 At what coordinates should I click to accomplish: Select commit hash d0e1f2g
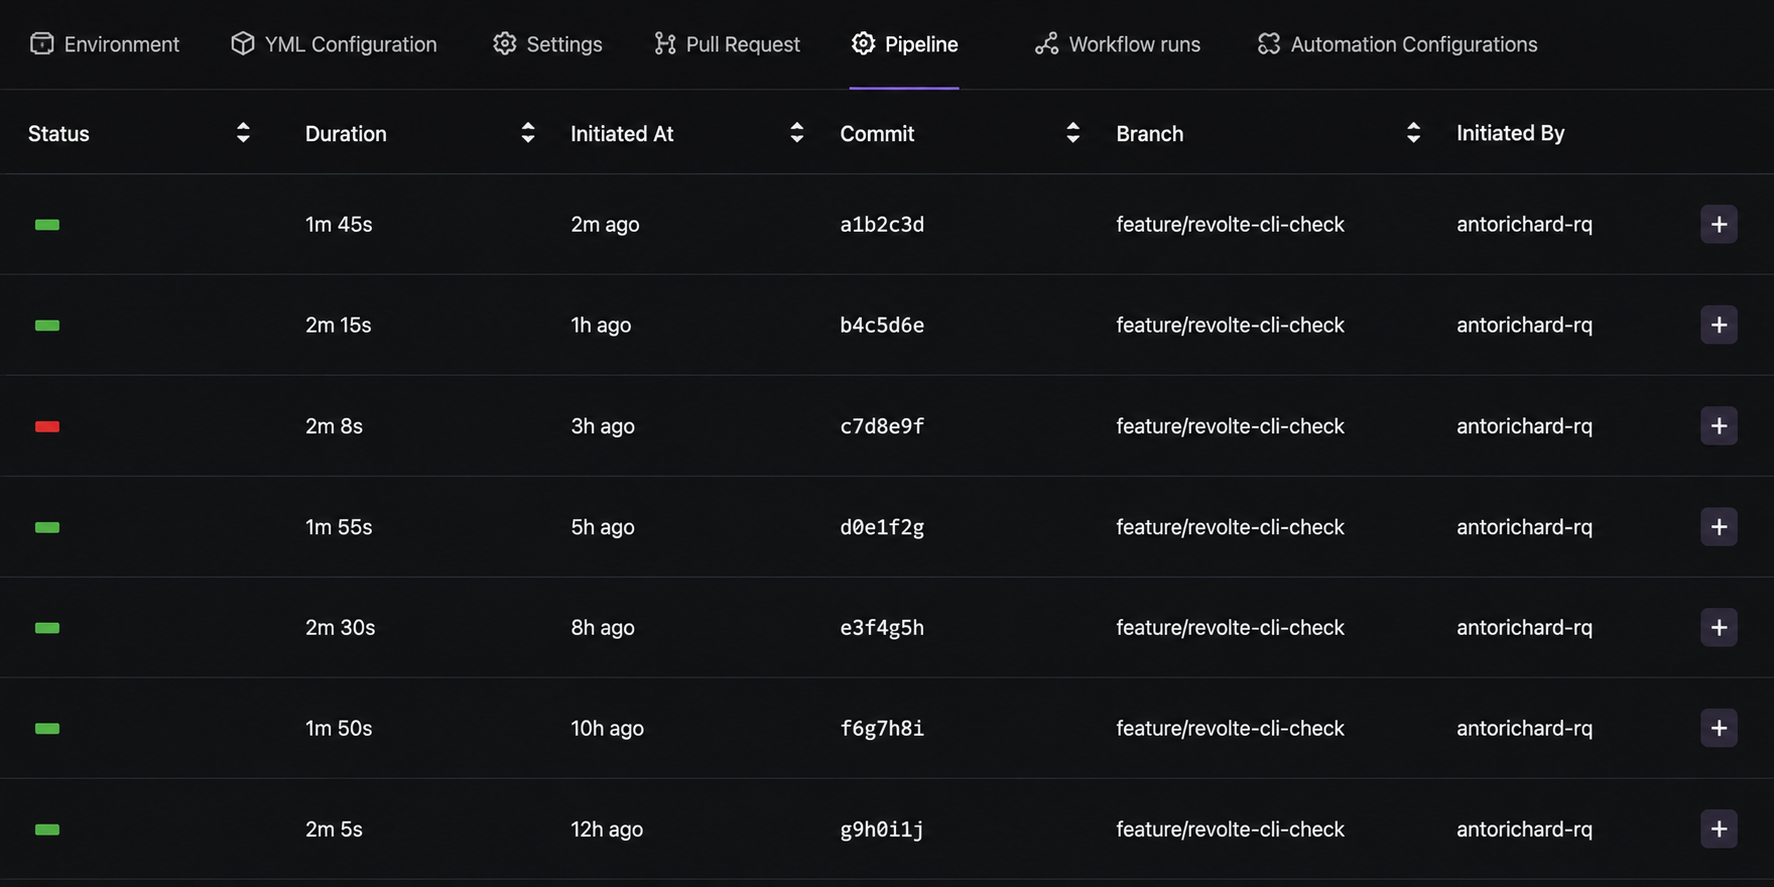click(882, 527)
